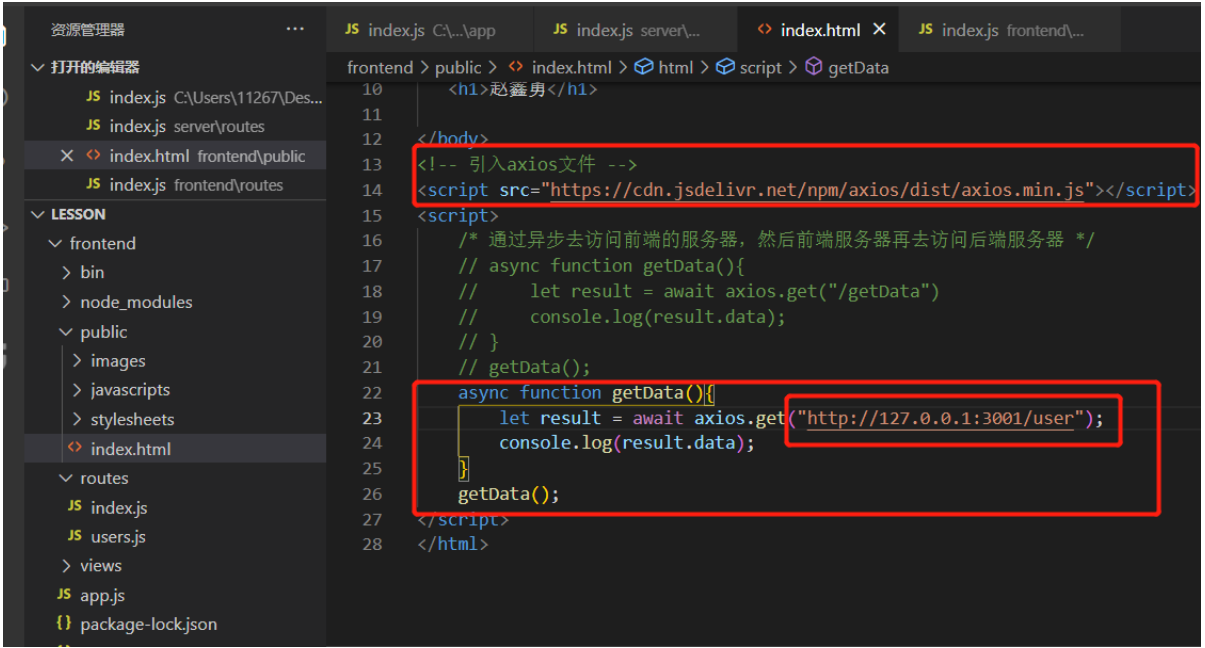Screen dimensions: 1205x648
Task: Open index.js under routes folder
Action: click(119, 508)
